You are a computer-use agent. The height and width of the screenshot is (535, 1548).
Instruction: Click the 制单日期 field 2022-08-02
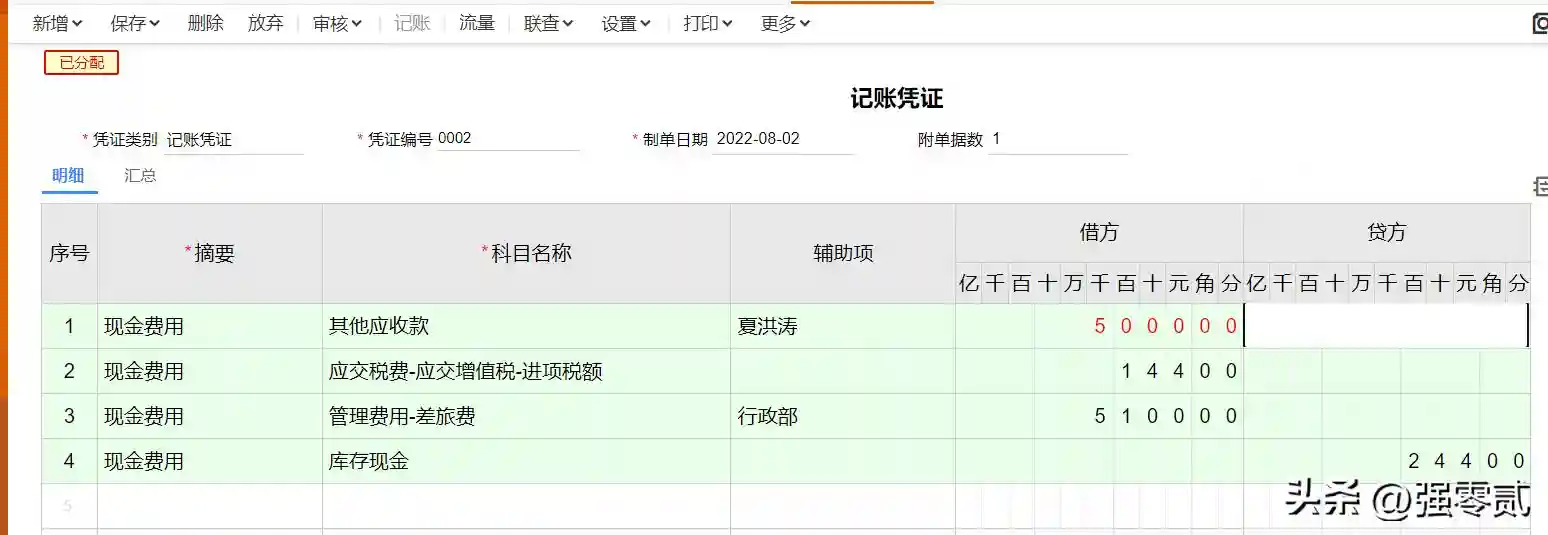(782, 139)
